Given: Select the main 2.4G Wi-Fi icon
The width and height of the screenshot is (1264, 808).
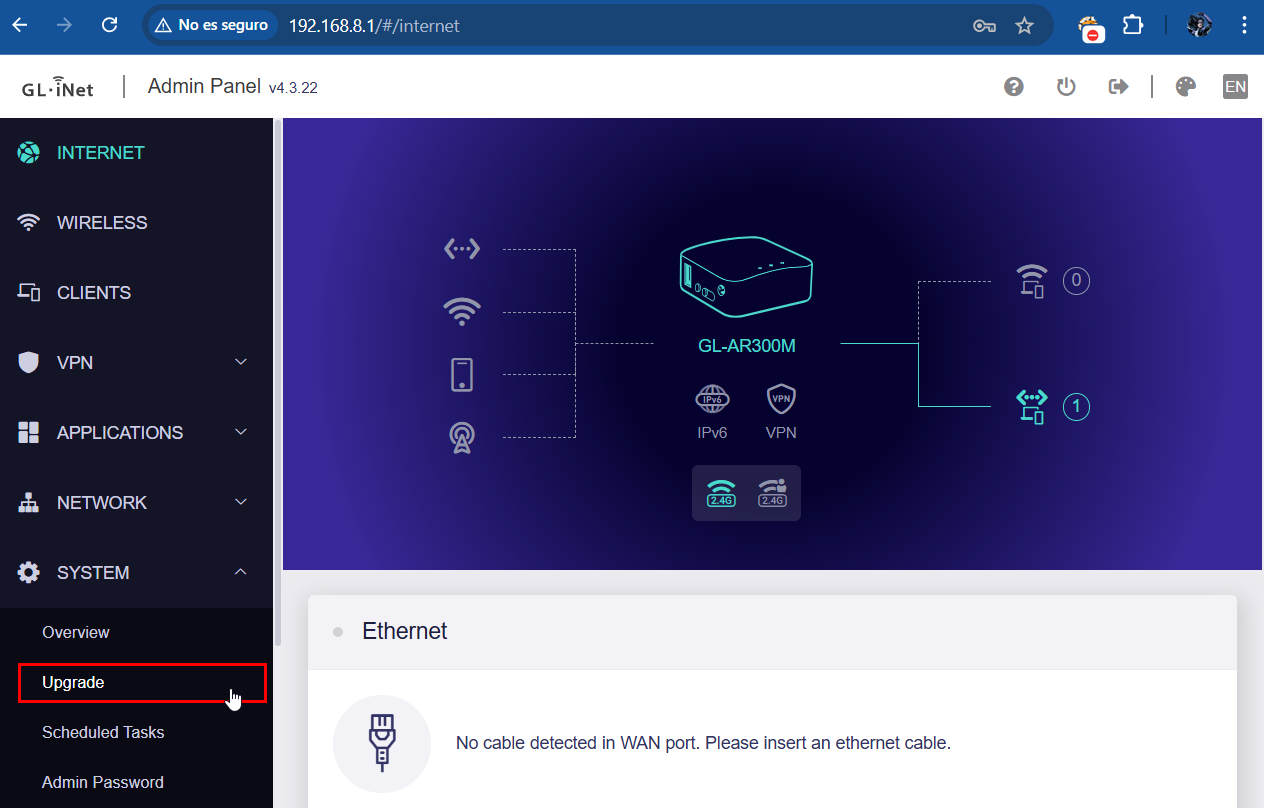Looking at the screenshot, I should tap(721, 492).
